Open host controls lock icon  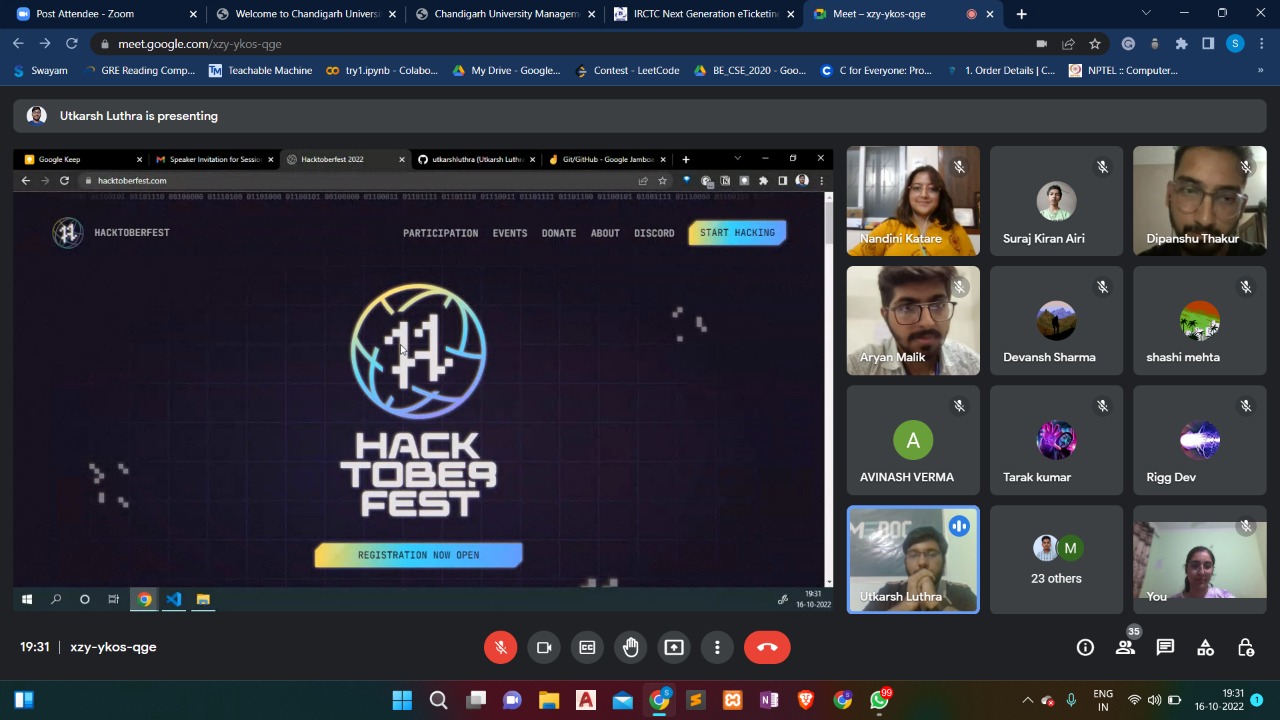coord(1245,647)
